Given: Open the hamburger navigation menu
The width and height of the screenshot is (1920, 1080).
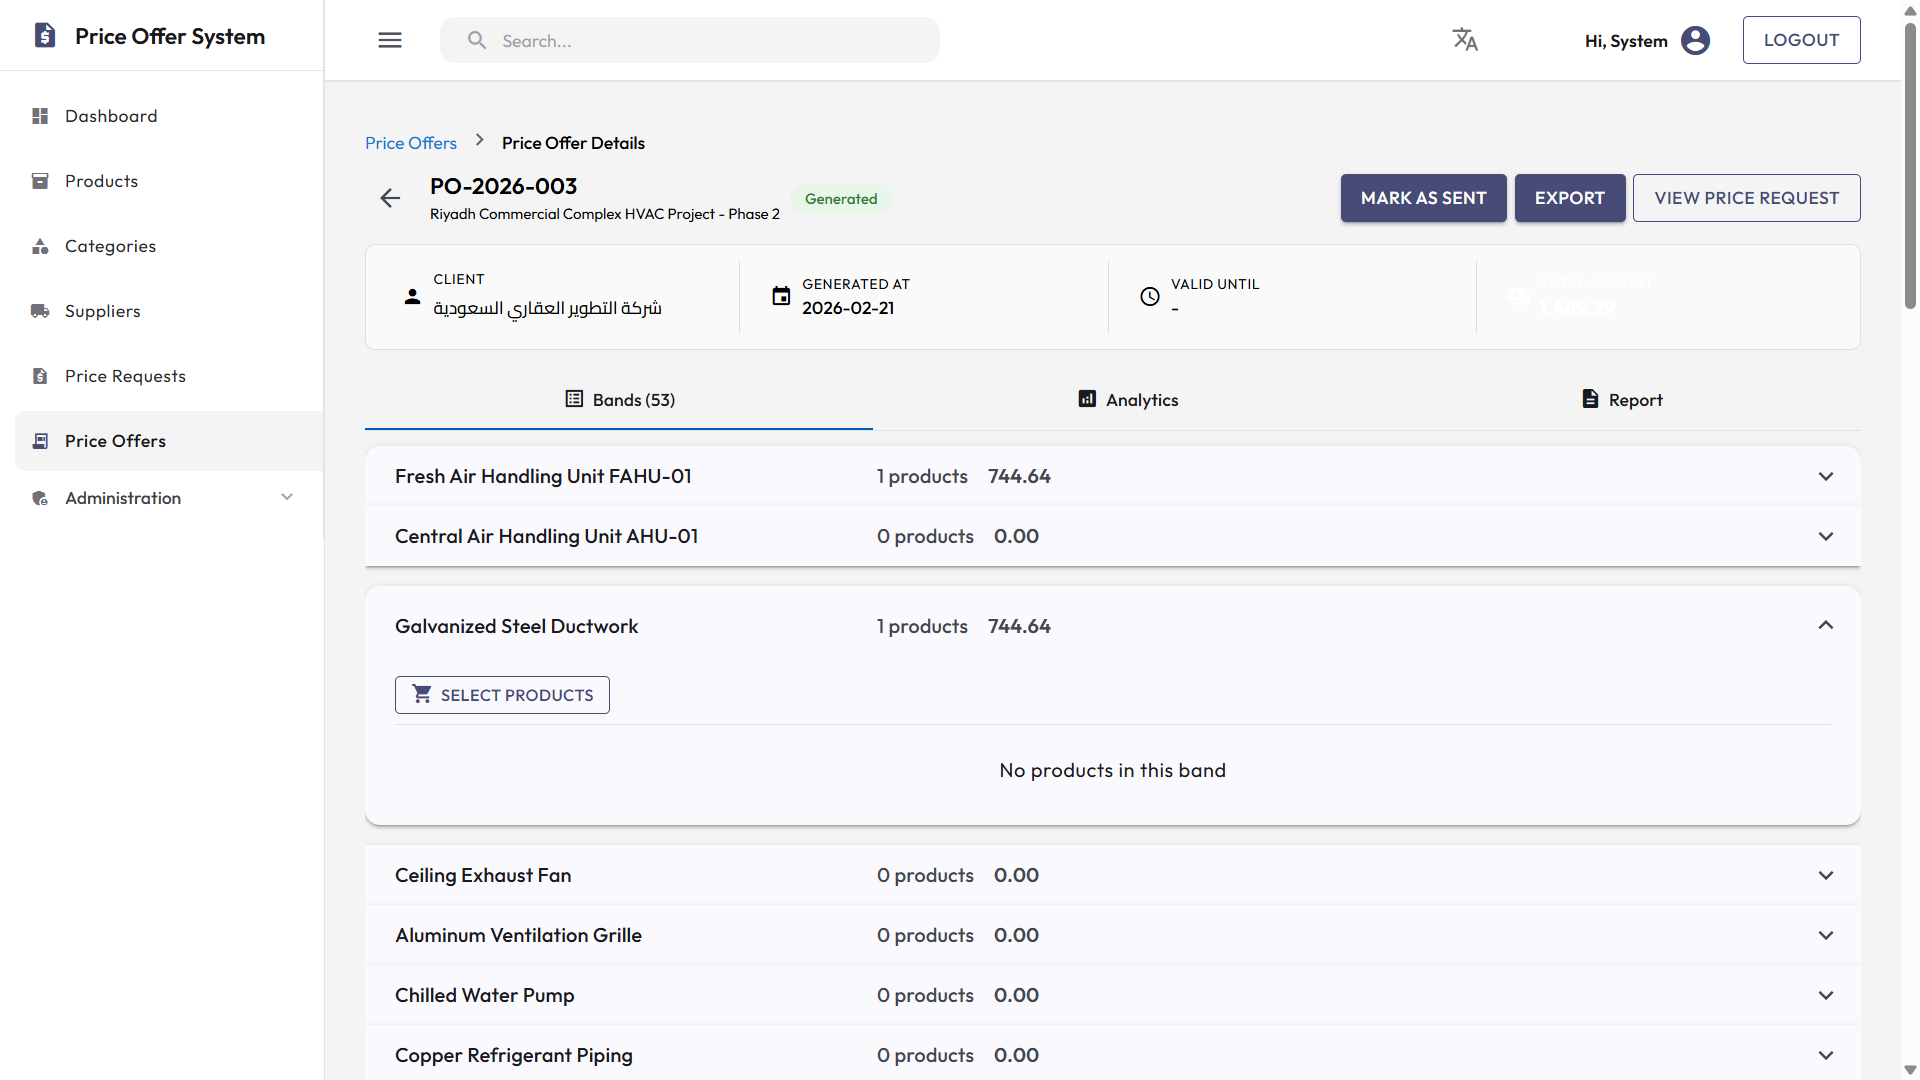Looking at the screenshot, I should pyautogui.click(x=390, y=40).
